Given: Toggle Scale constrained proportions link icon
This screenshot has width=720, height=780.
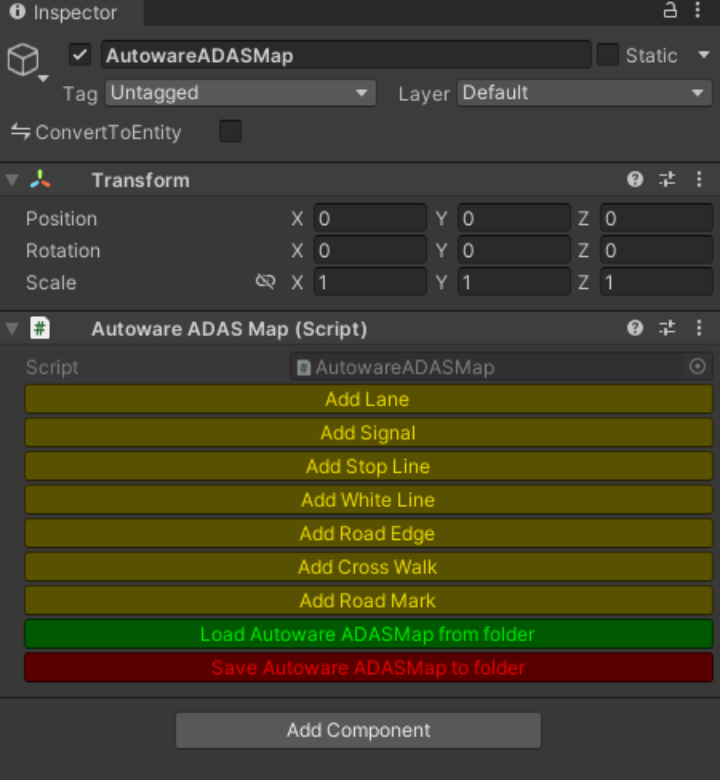Looking at the screenshot, I should coord(266,282).
